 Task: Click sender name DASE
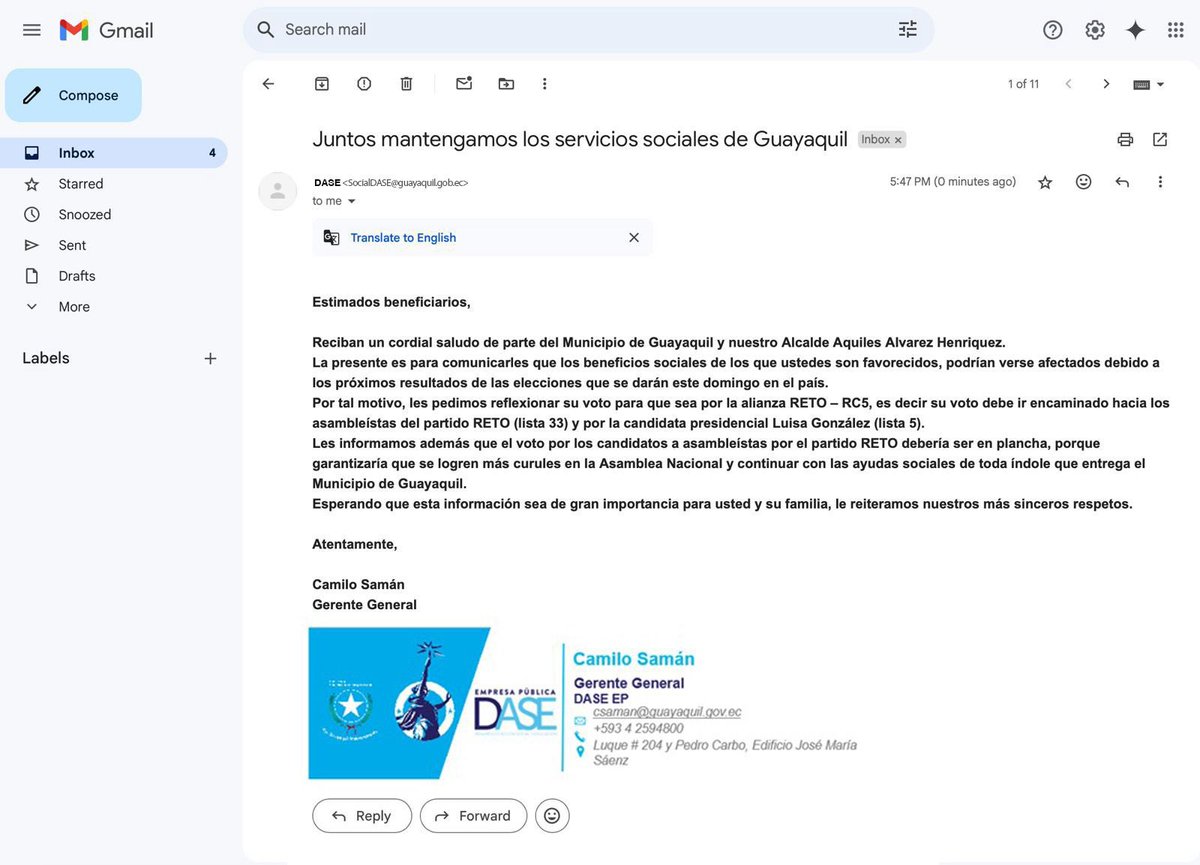coord(326,183)
